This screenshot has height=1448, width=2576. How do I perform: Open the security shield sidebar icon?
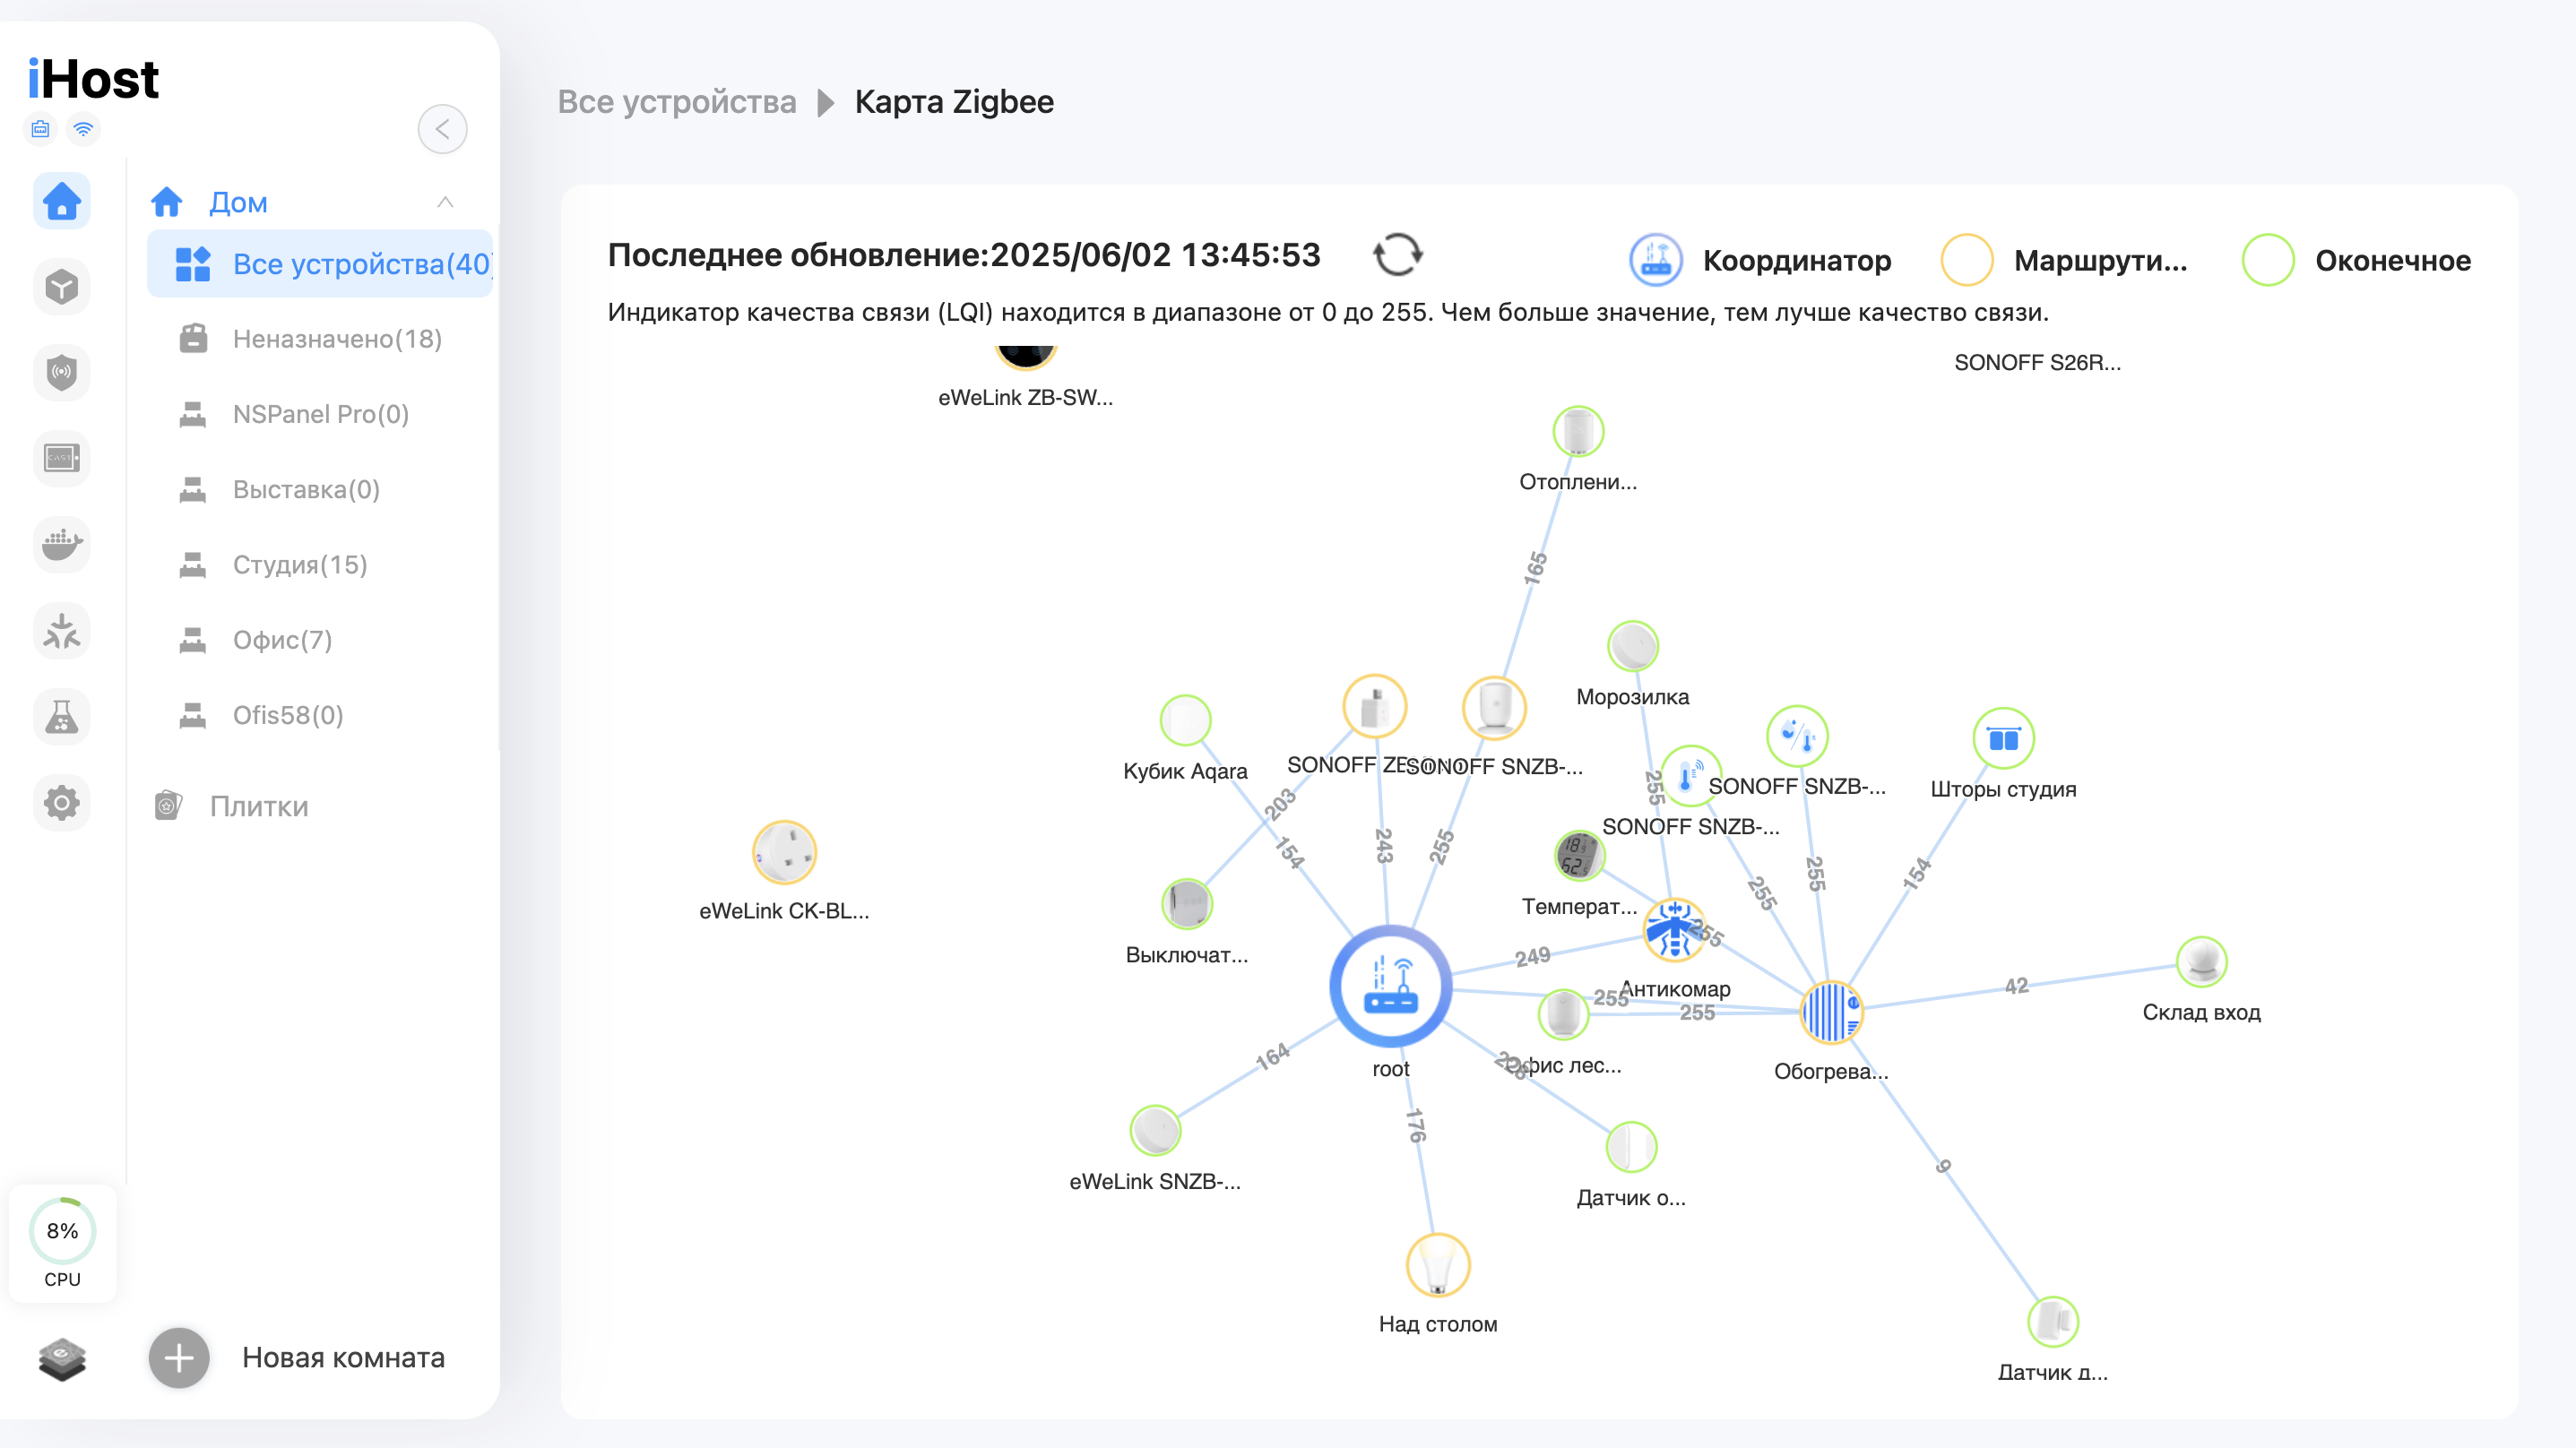[x=62, y=373]
